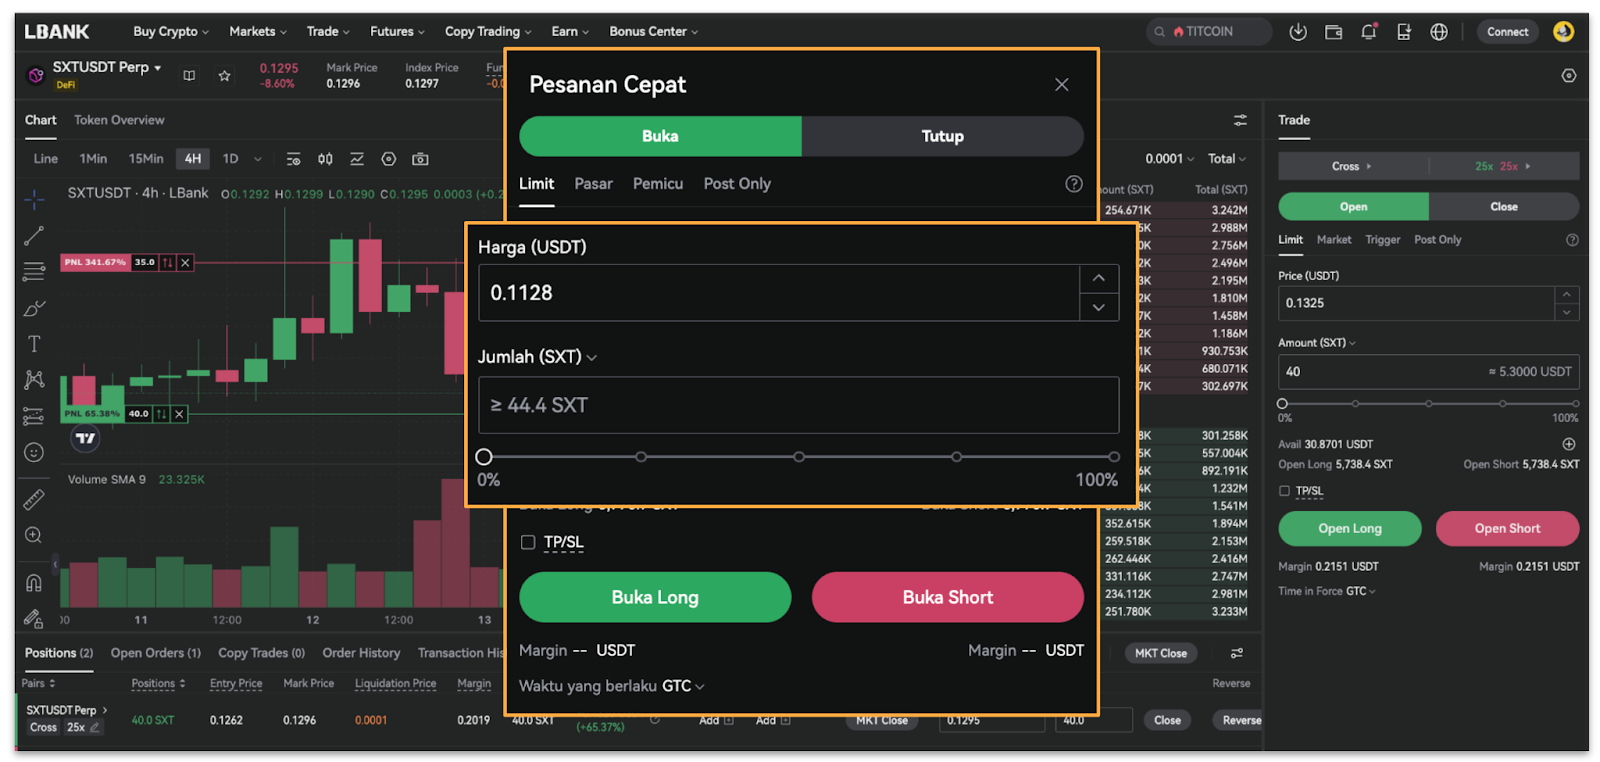Image resolution: width=1600 pixels, height=762 pixels.
Task: Click the MKT Close button header
Action: 1161,653
